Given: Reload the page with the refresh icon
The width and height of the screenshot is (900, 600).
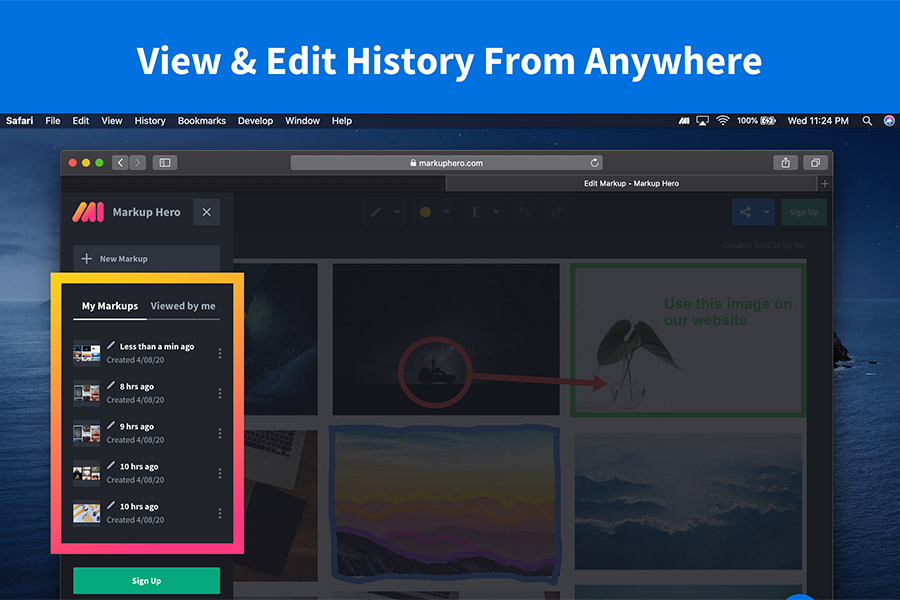Looking at the screenshot, I should (595, 162).
